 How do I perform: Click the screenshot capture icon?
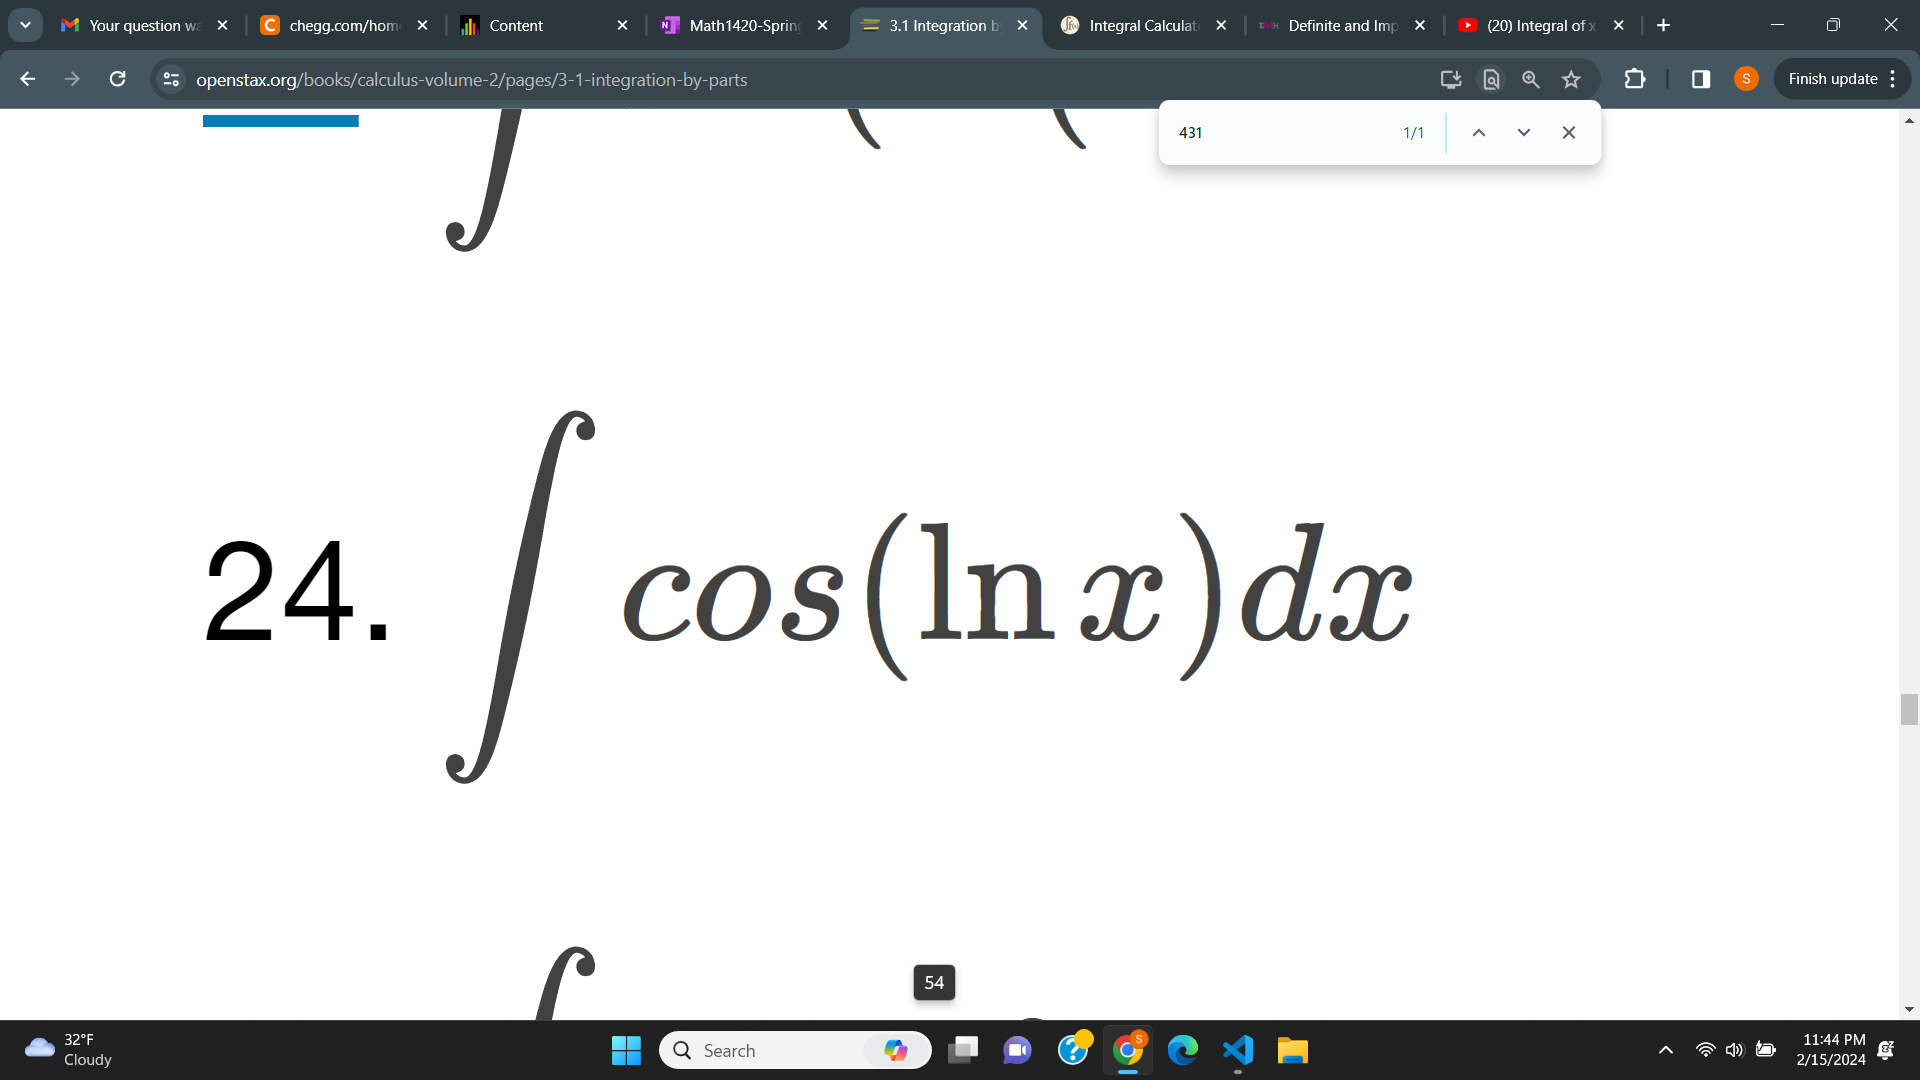coord(1449,79)
